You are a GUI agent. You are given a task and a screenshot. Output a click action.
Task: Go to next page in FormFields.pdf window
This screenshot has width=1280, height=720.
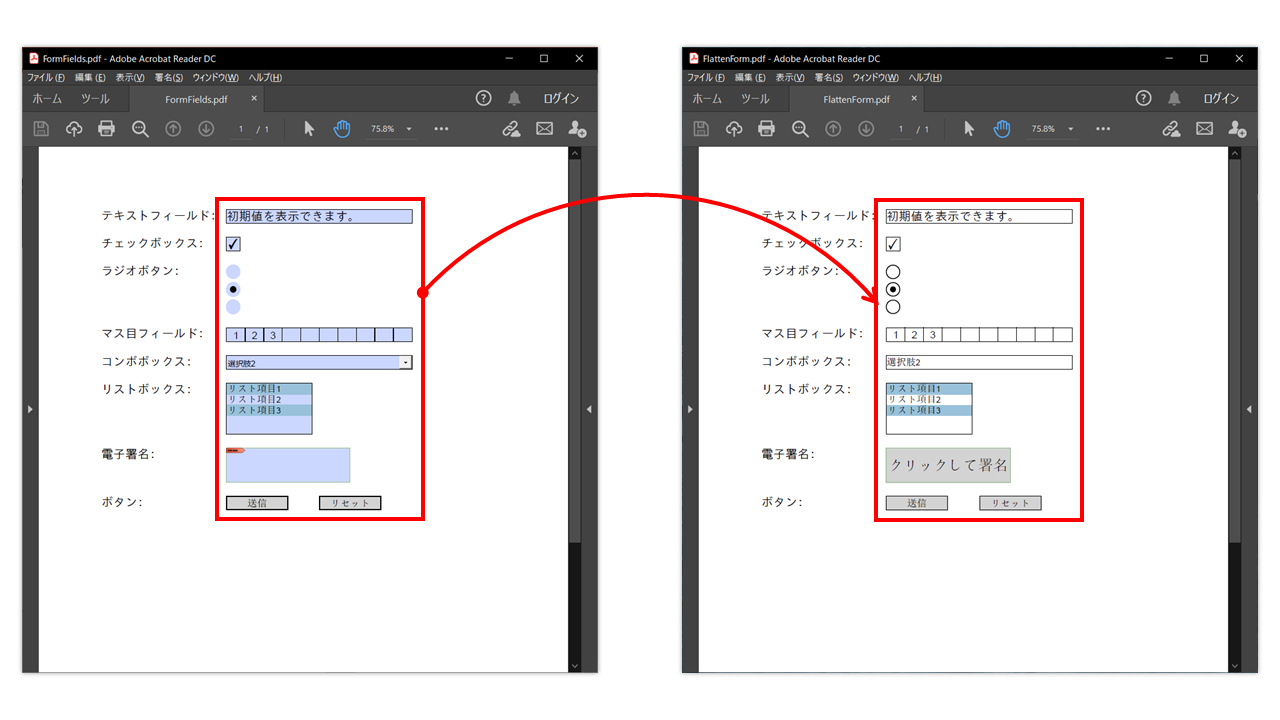pyautogui.click(x=206, y=129)
